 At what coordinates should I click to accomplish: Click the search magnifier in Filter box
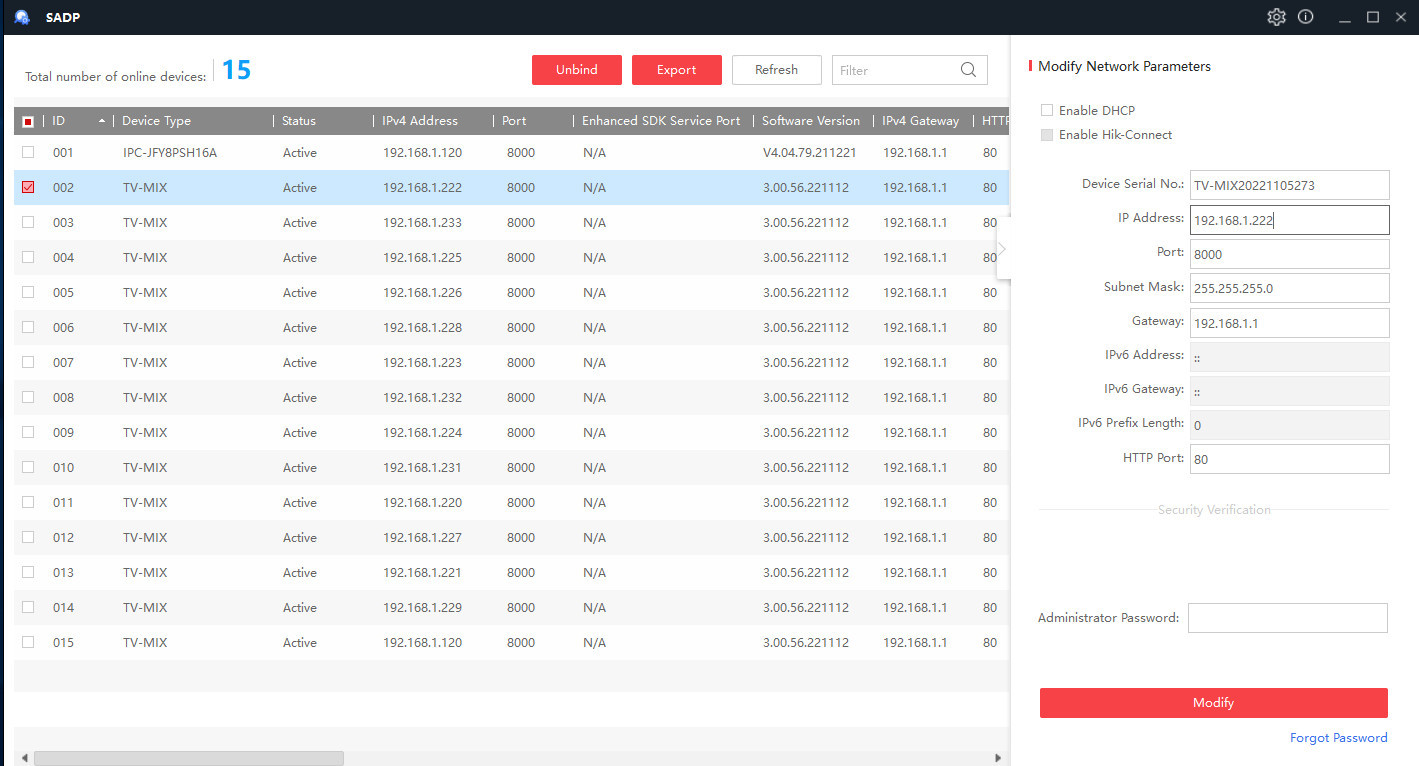(968, 70)
